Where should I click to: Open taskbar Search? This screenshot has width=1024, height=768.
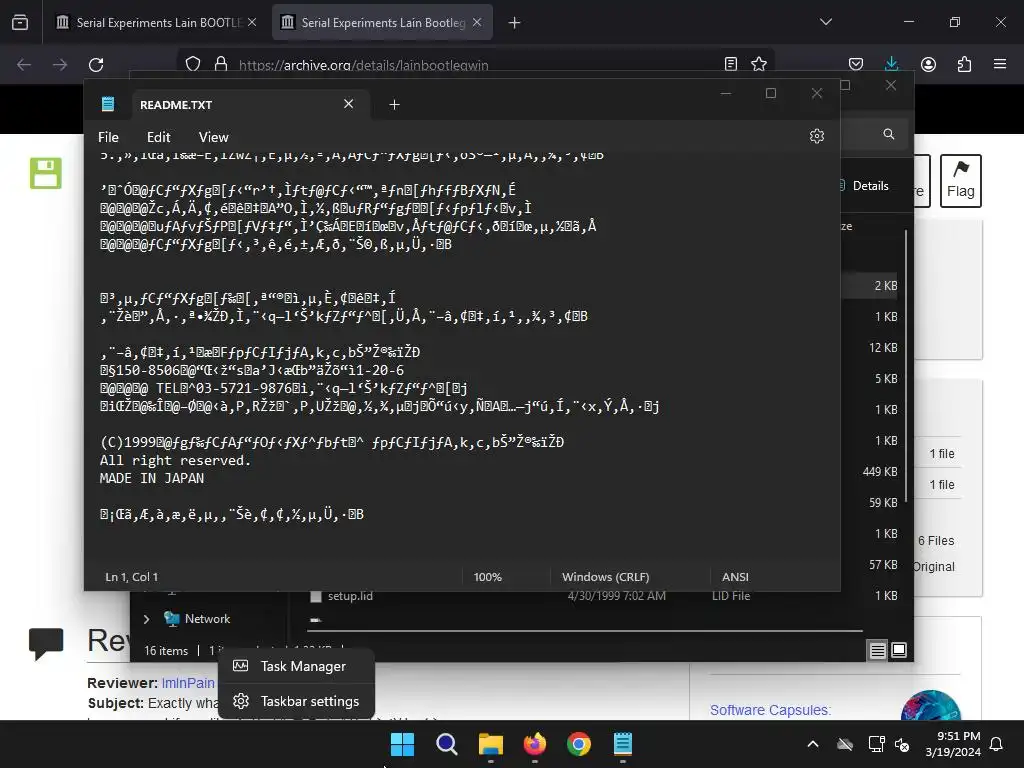pos(447,744)
